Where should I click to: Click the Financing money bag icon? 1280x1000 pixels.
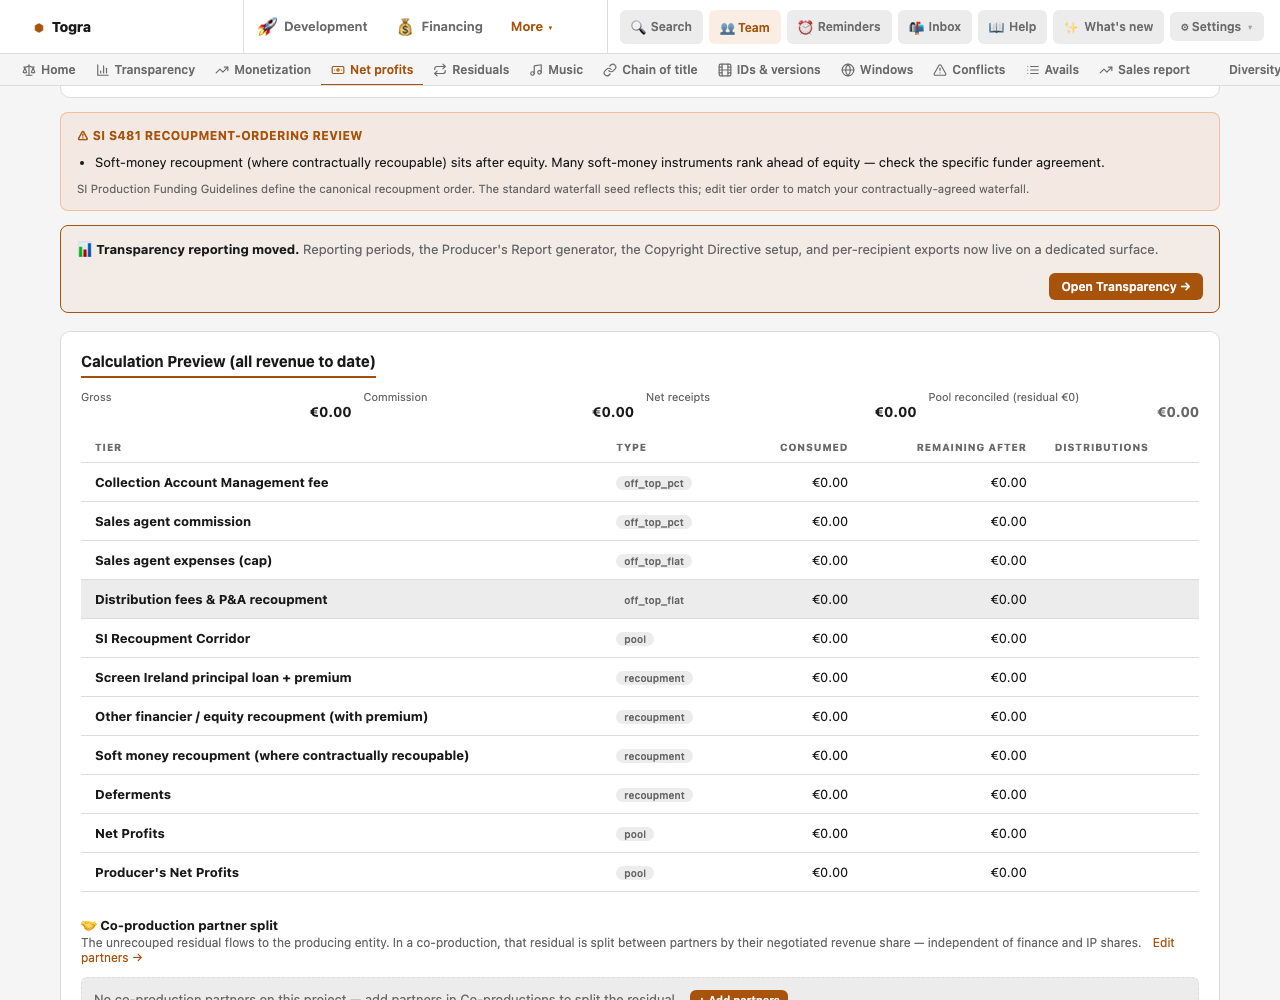405,27
